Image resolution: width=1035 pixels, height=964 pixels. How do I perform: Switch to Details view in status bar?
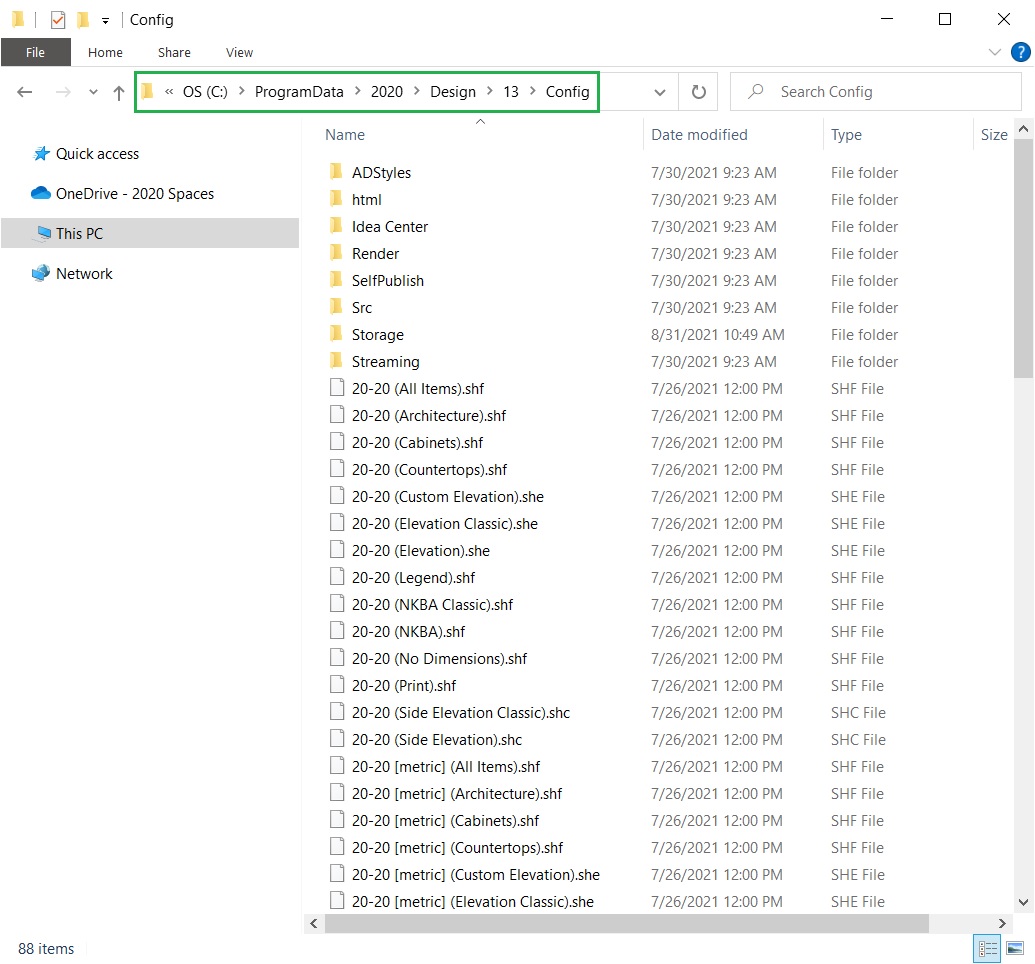pos(987,949)
